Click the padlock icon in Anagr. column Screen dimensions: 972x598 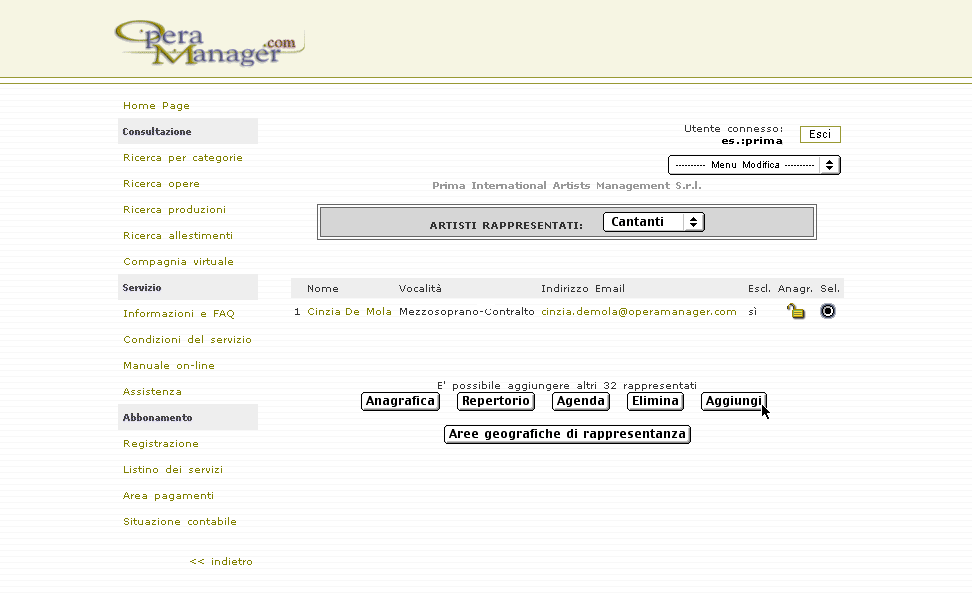[795, 311]
